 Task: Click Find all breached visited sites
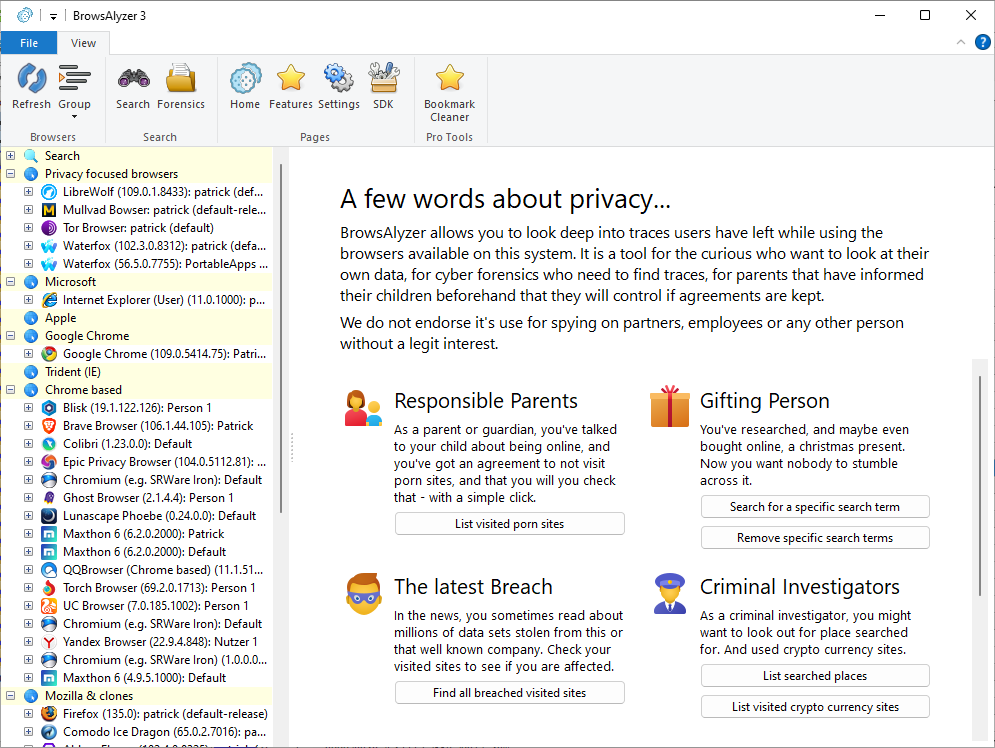pos(510,693)
